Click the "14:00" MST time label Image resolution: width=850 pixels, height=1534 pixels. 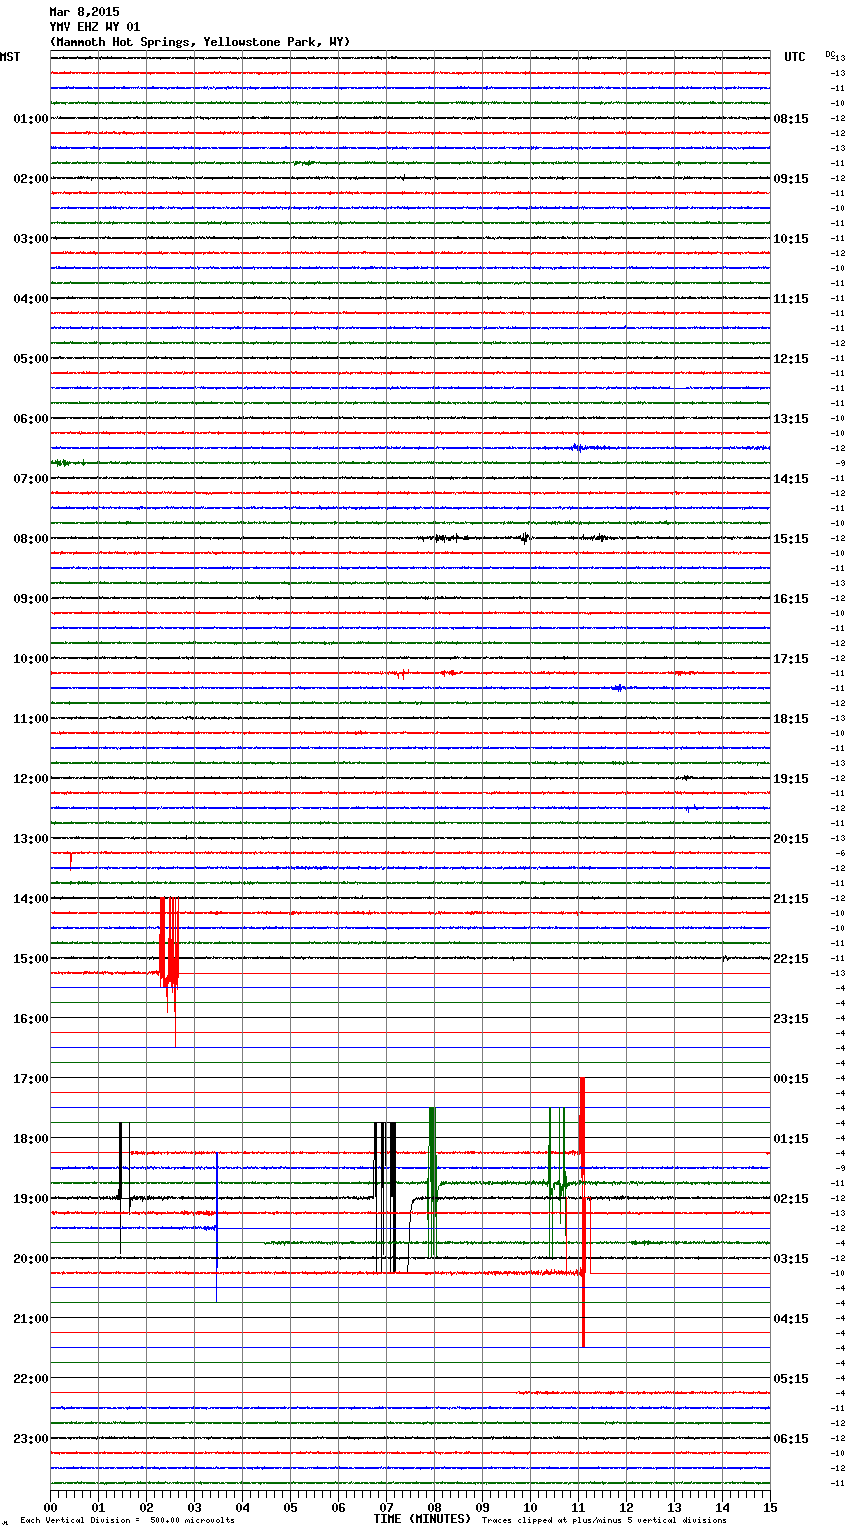(x=31, y=898)
